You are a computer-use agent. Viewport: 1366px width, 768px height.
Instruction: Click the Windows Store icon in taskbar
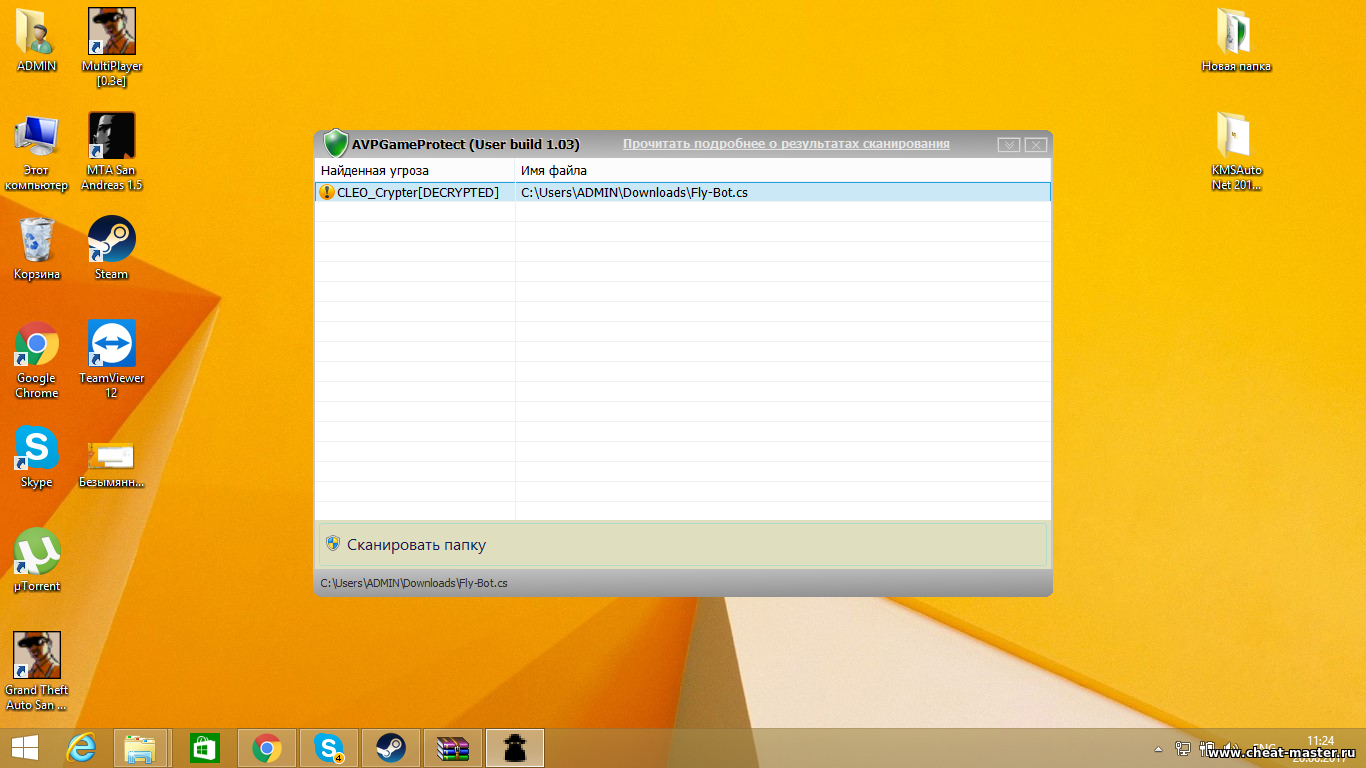[x=204, y=748]
